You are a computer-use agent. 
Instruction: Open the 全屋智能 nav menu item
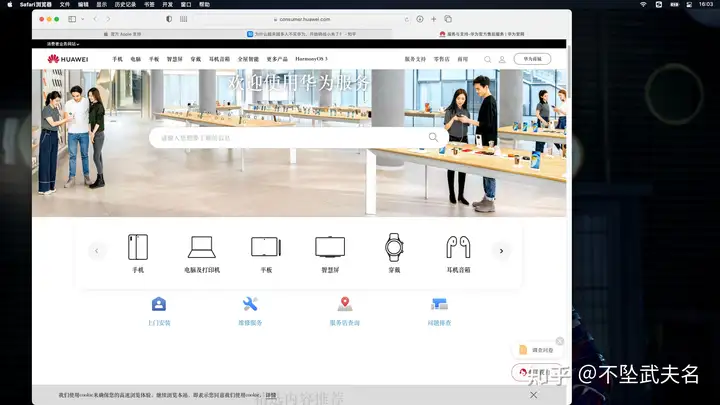pyautogui.click(x=248, y=59)
